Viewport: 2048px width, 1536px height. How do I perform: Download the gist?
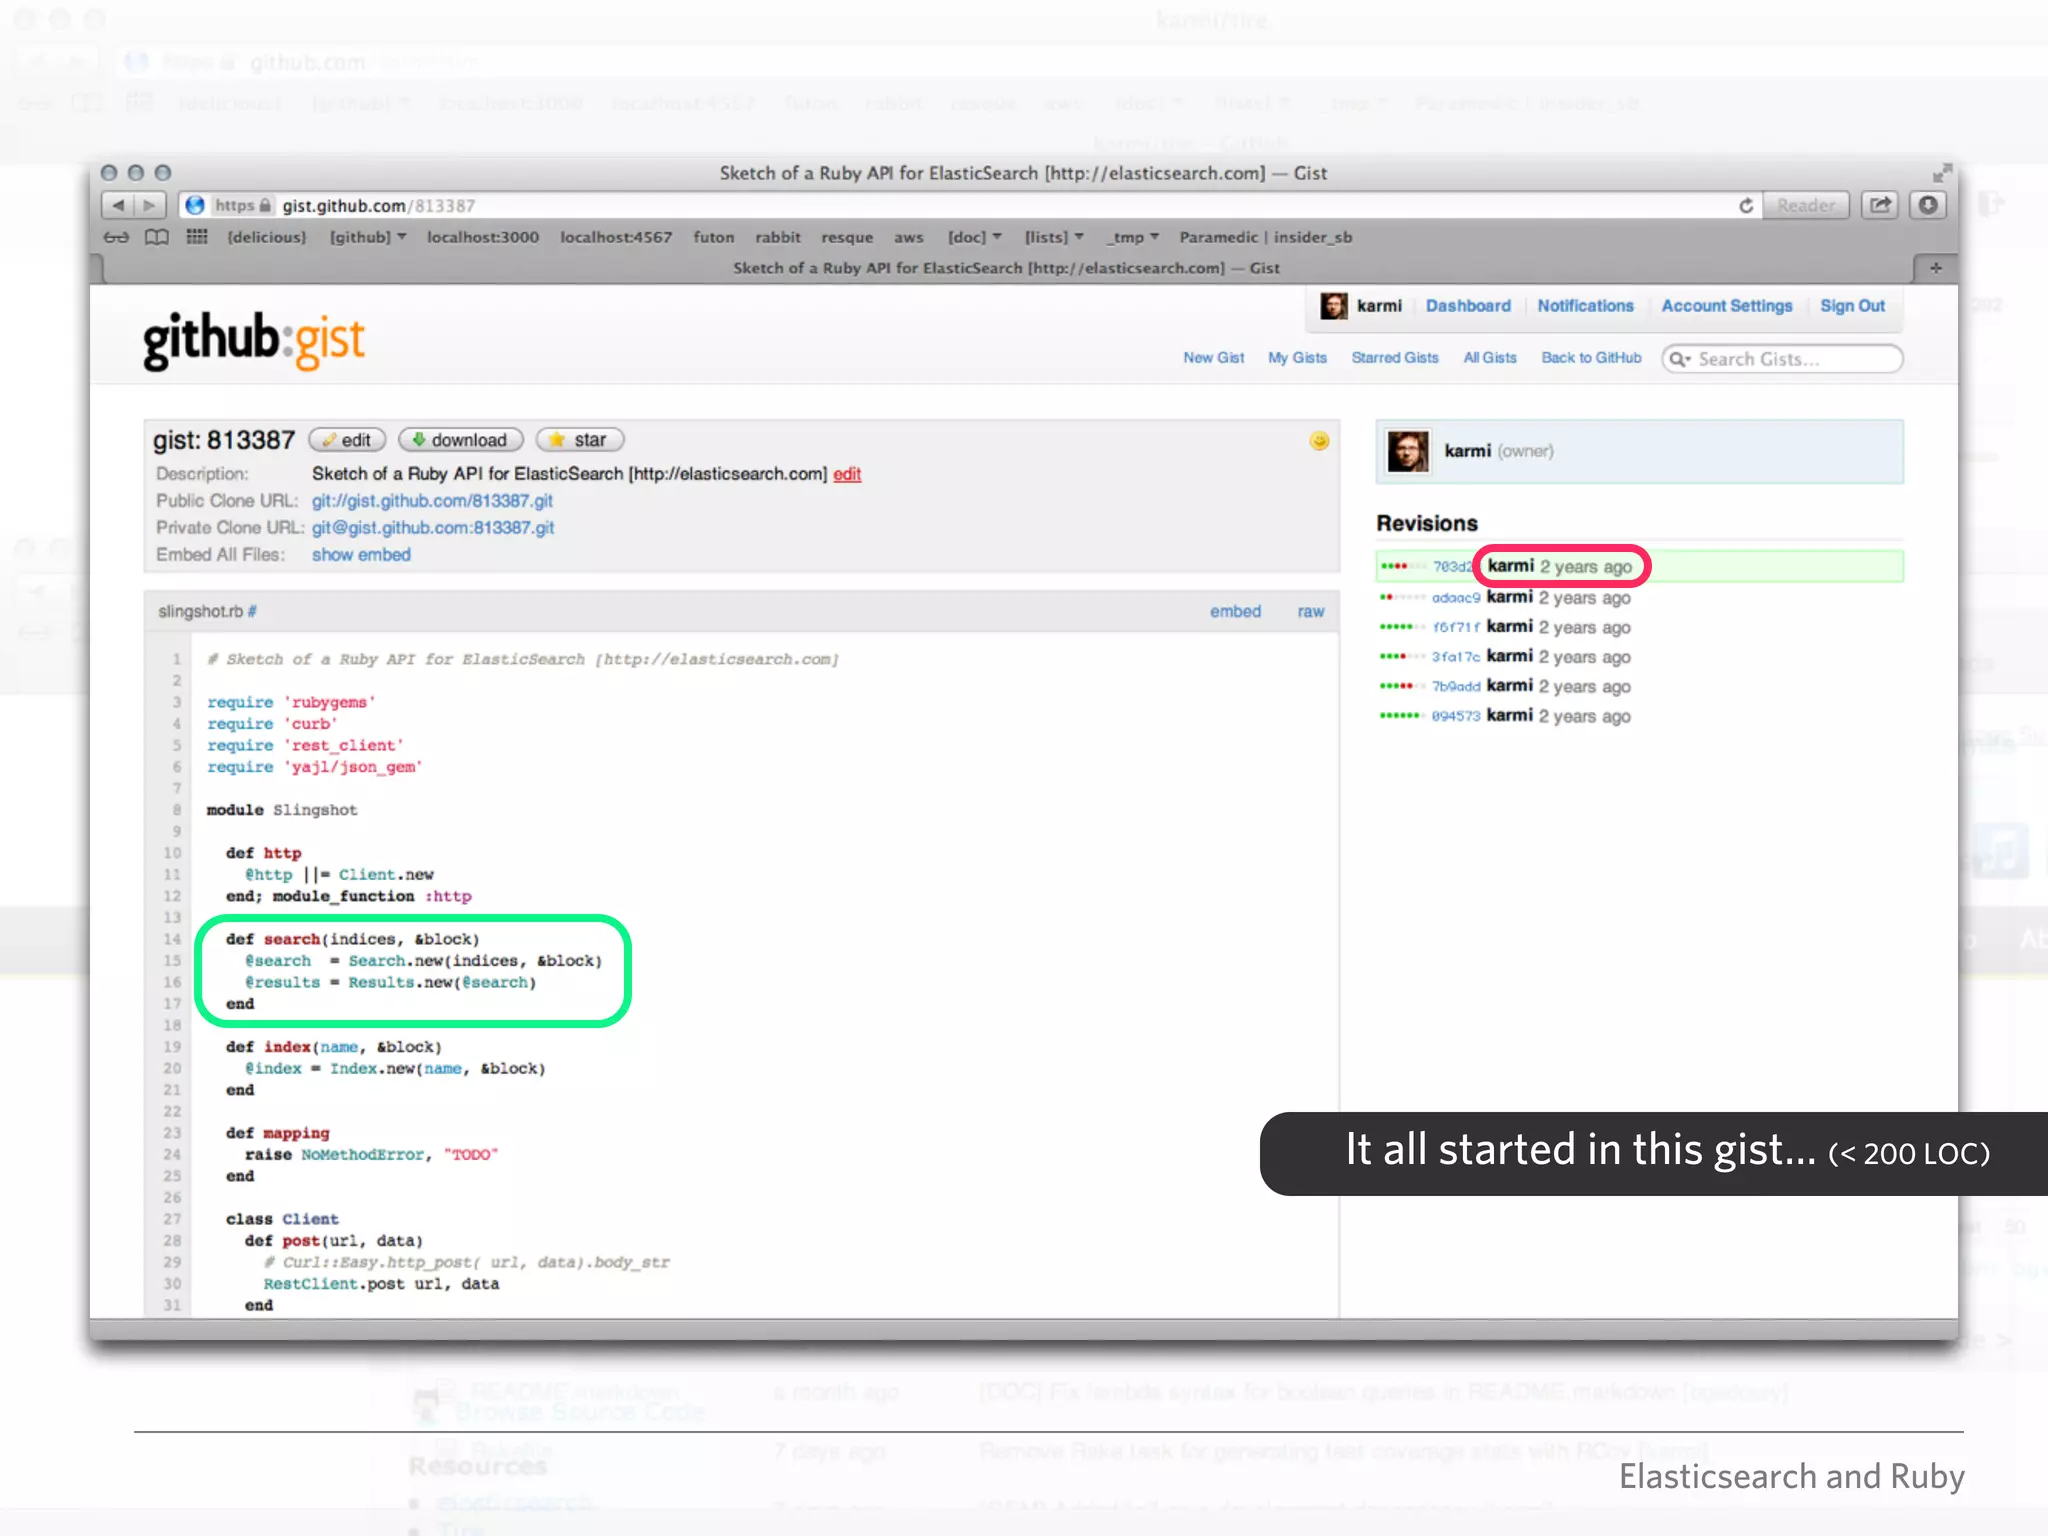pyautogui.click(x=460, y=440)
